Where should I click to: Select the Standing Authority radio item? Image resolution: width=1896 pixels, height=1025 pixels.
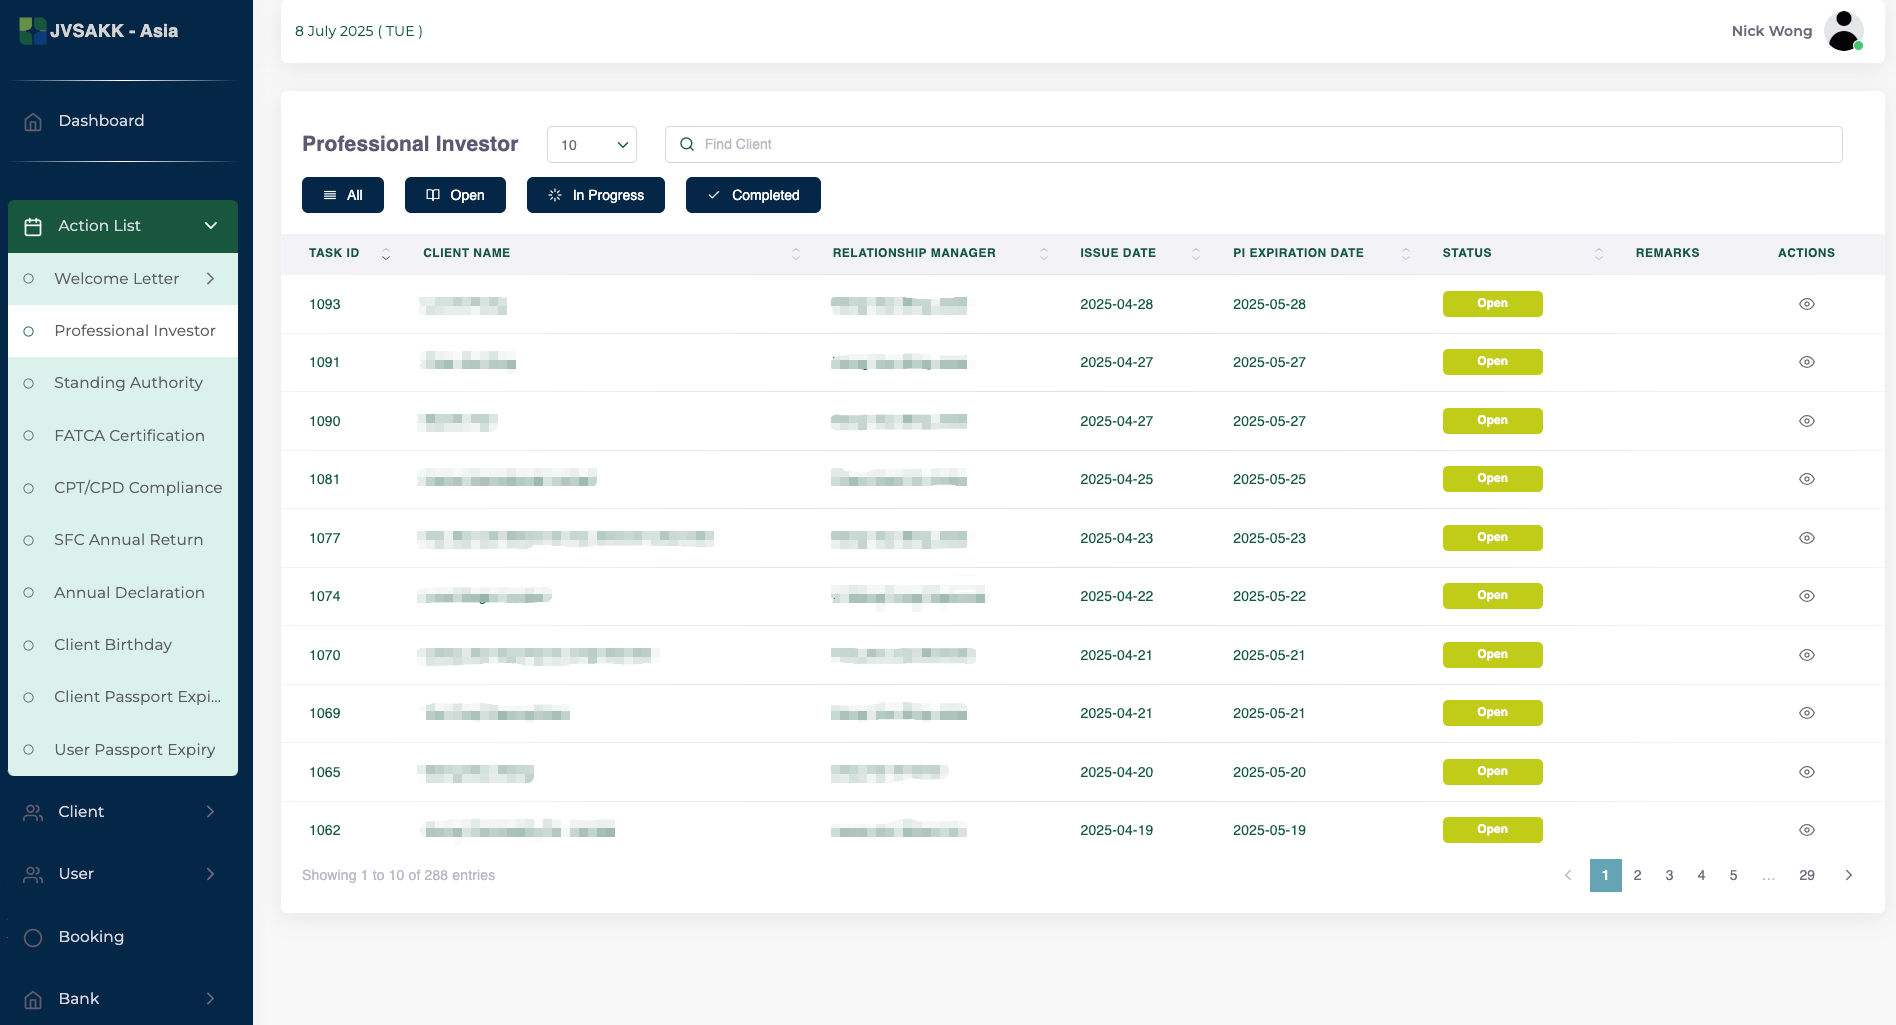(29, 383)
